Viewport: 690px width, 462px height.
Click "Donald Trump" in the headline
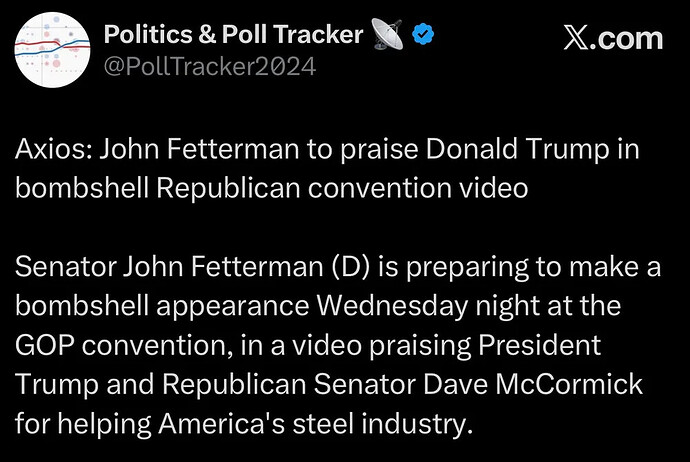[x=518, y=149]
